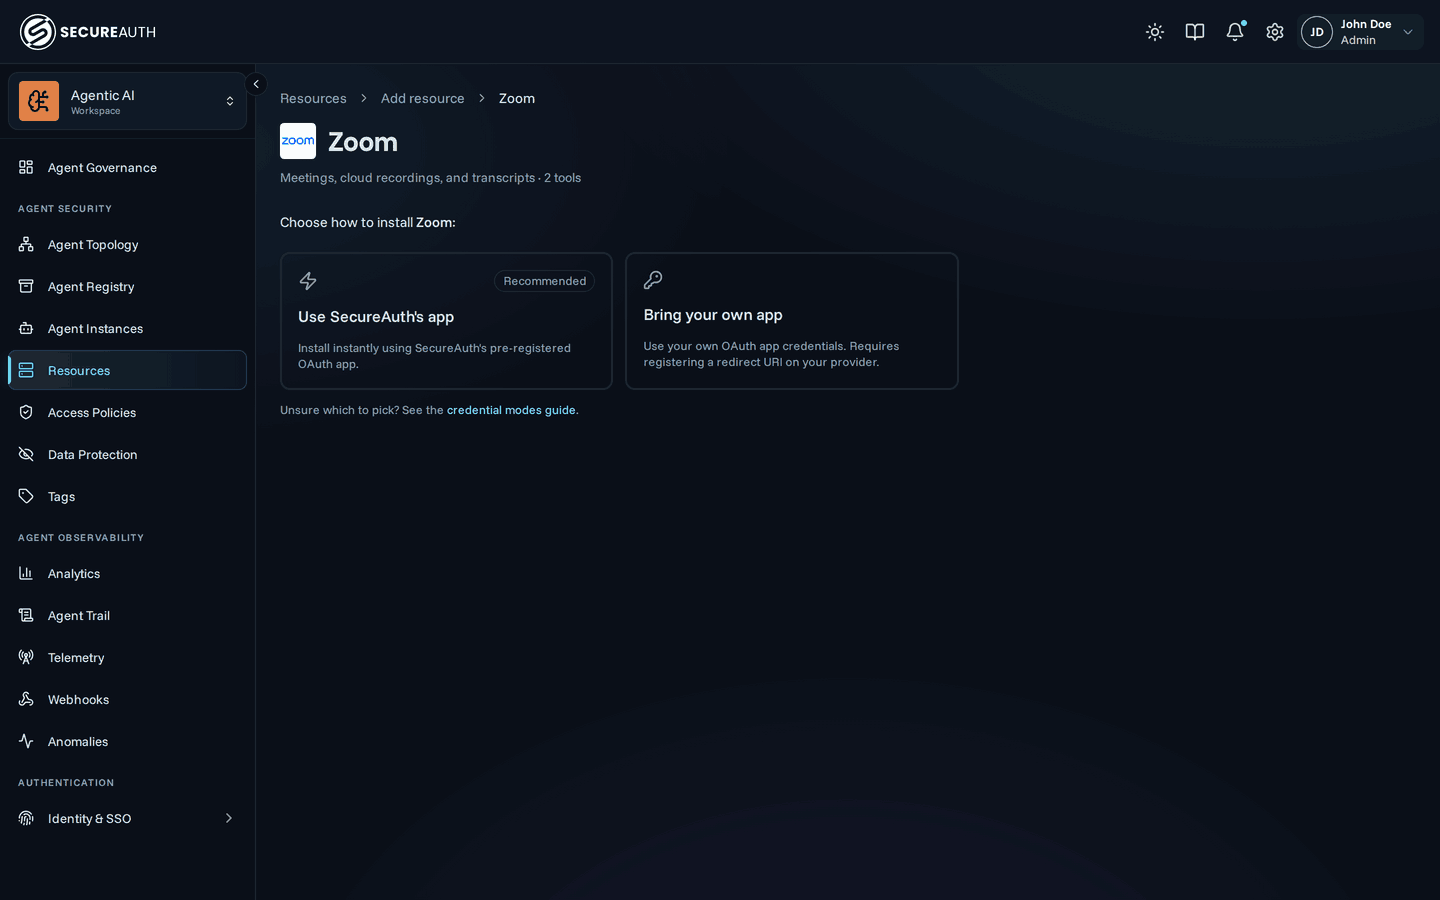Open Agentic AI workspace switcher
This screenshot has height=900, width=1440.
pyautogui.click(x=127, y=101)
